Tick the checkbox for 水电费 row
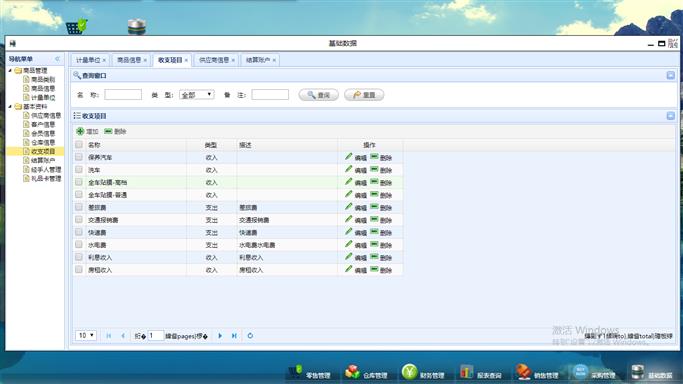 (79, 245)
